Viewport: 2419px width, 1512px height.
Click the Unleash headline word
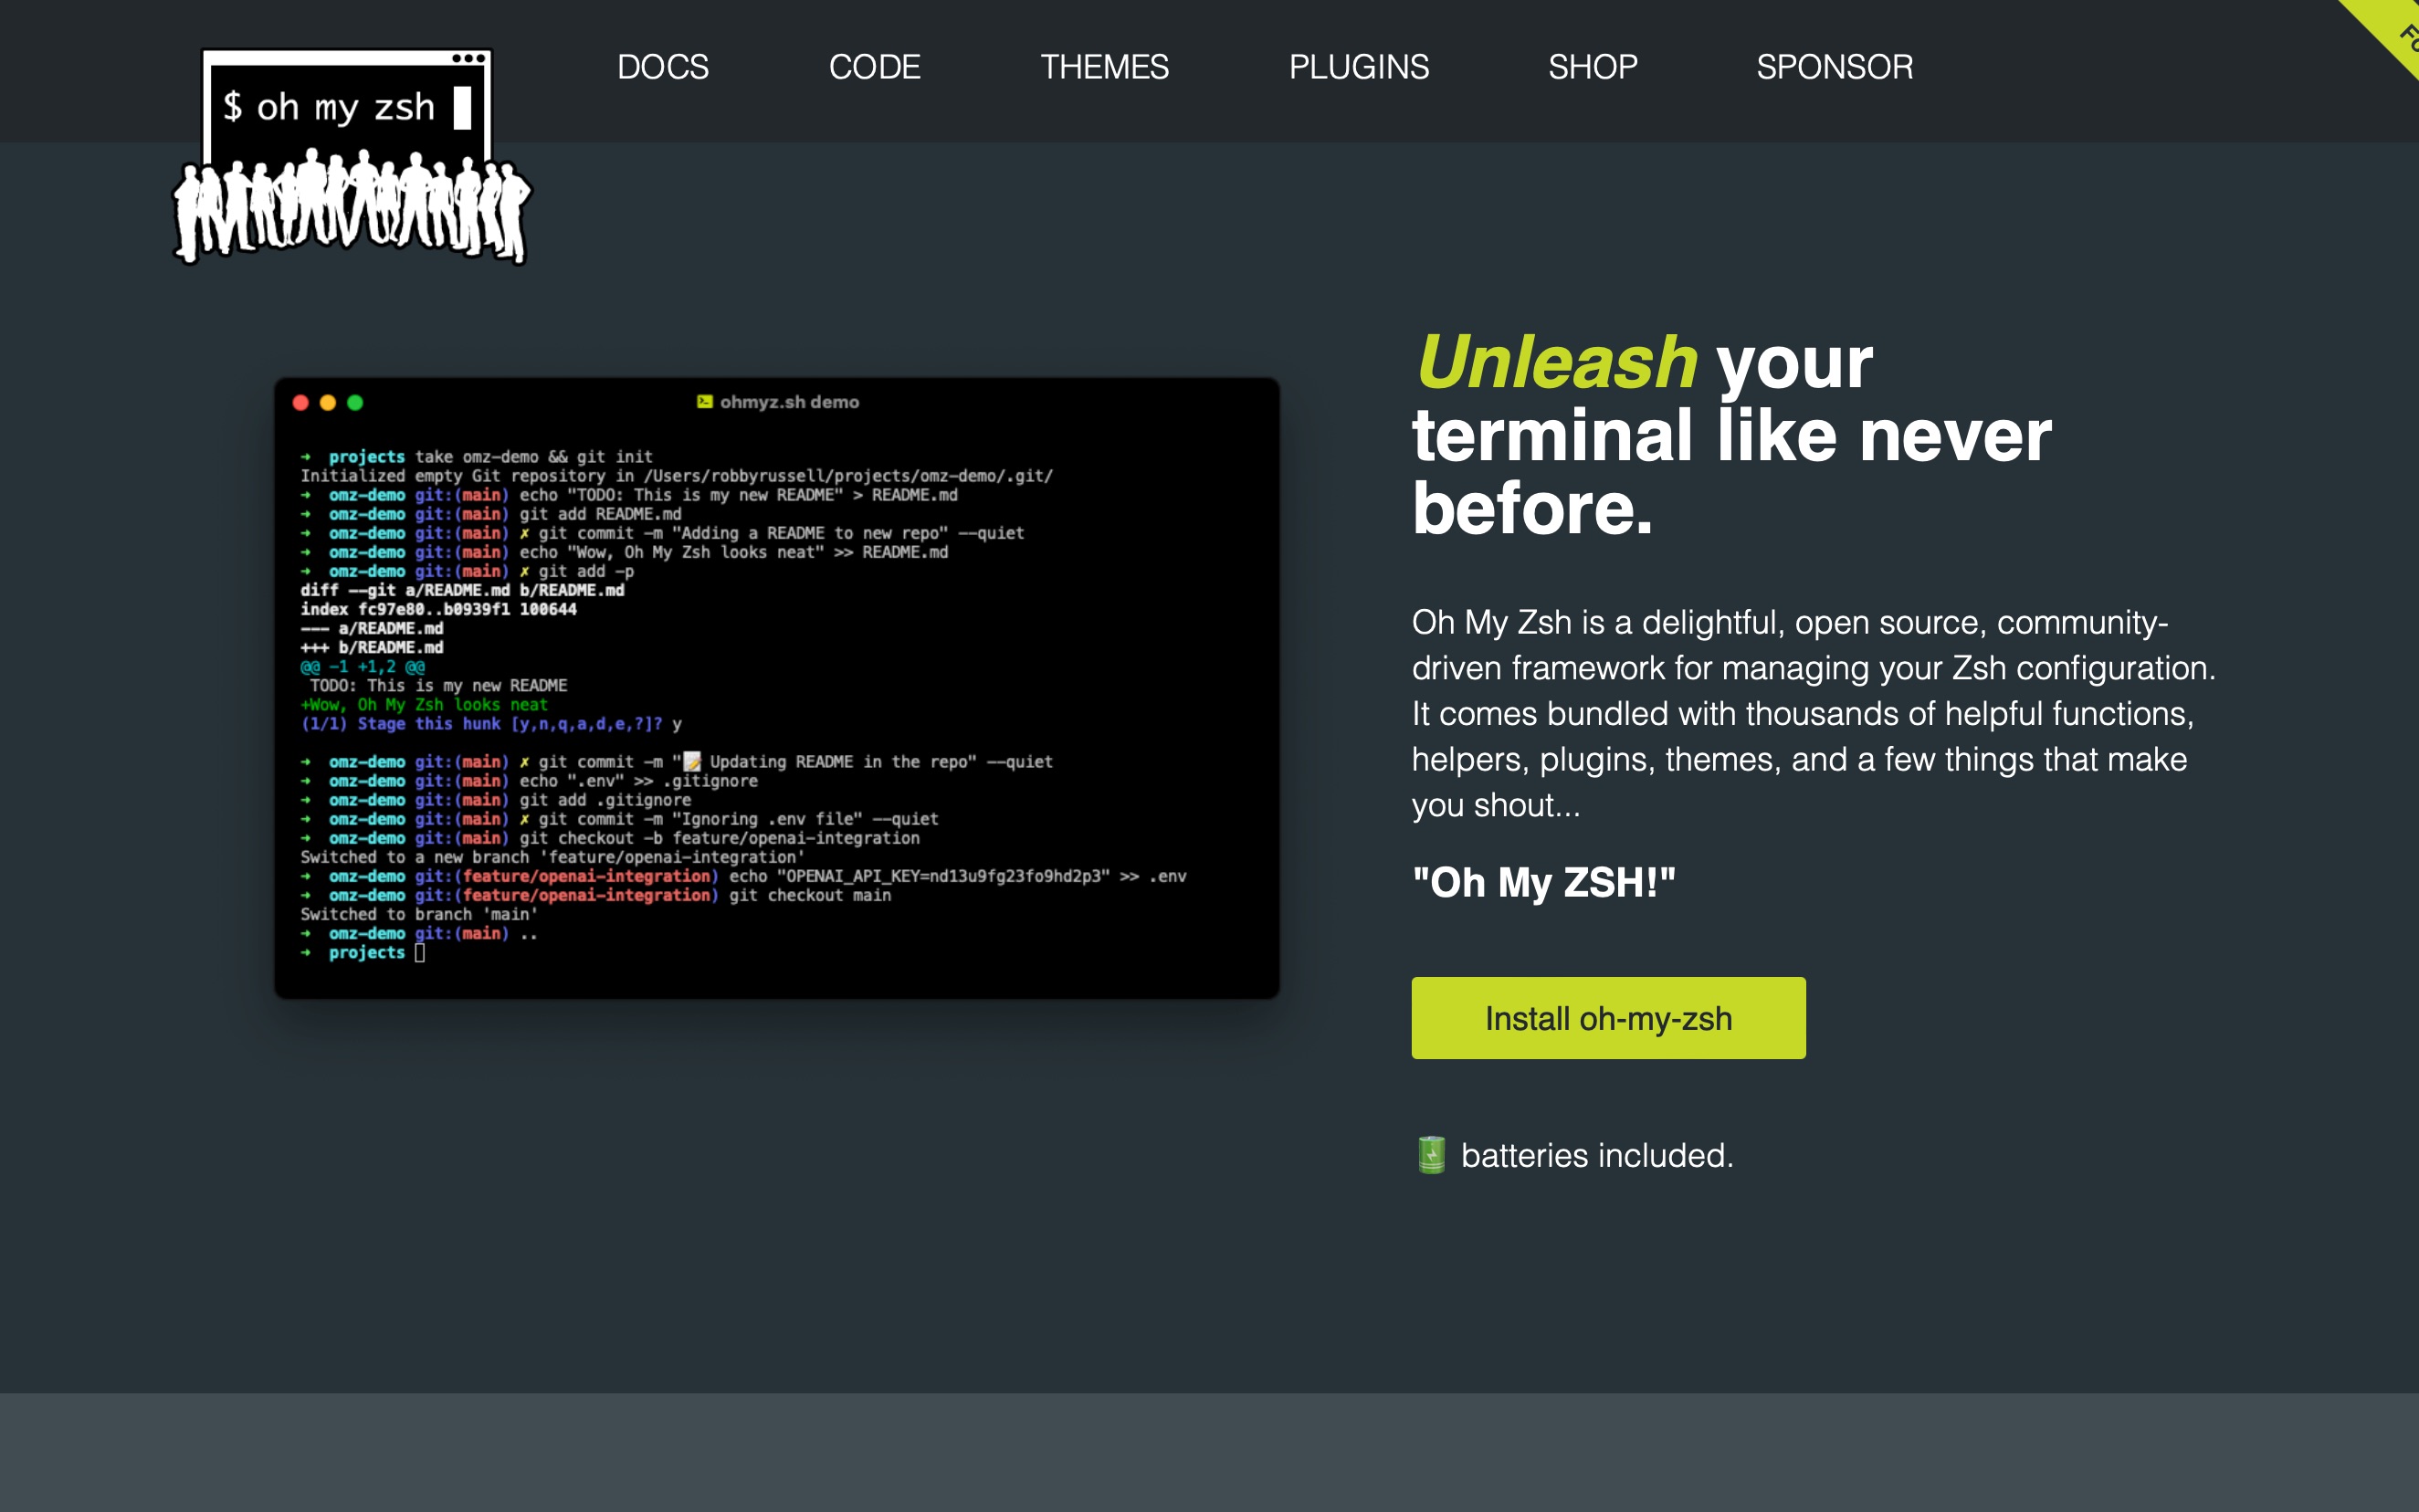point(1556,362)
